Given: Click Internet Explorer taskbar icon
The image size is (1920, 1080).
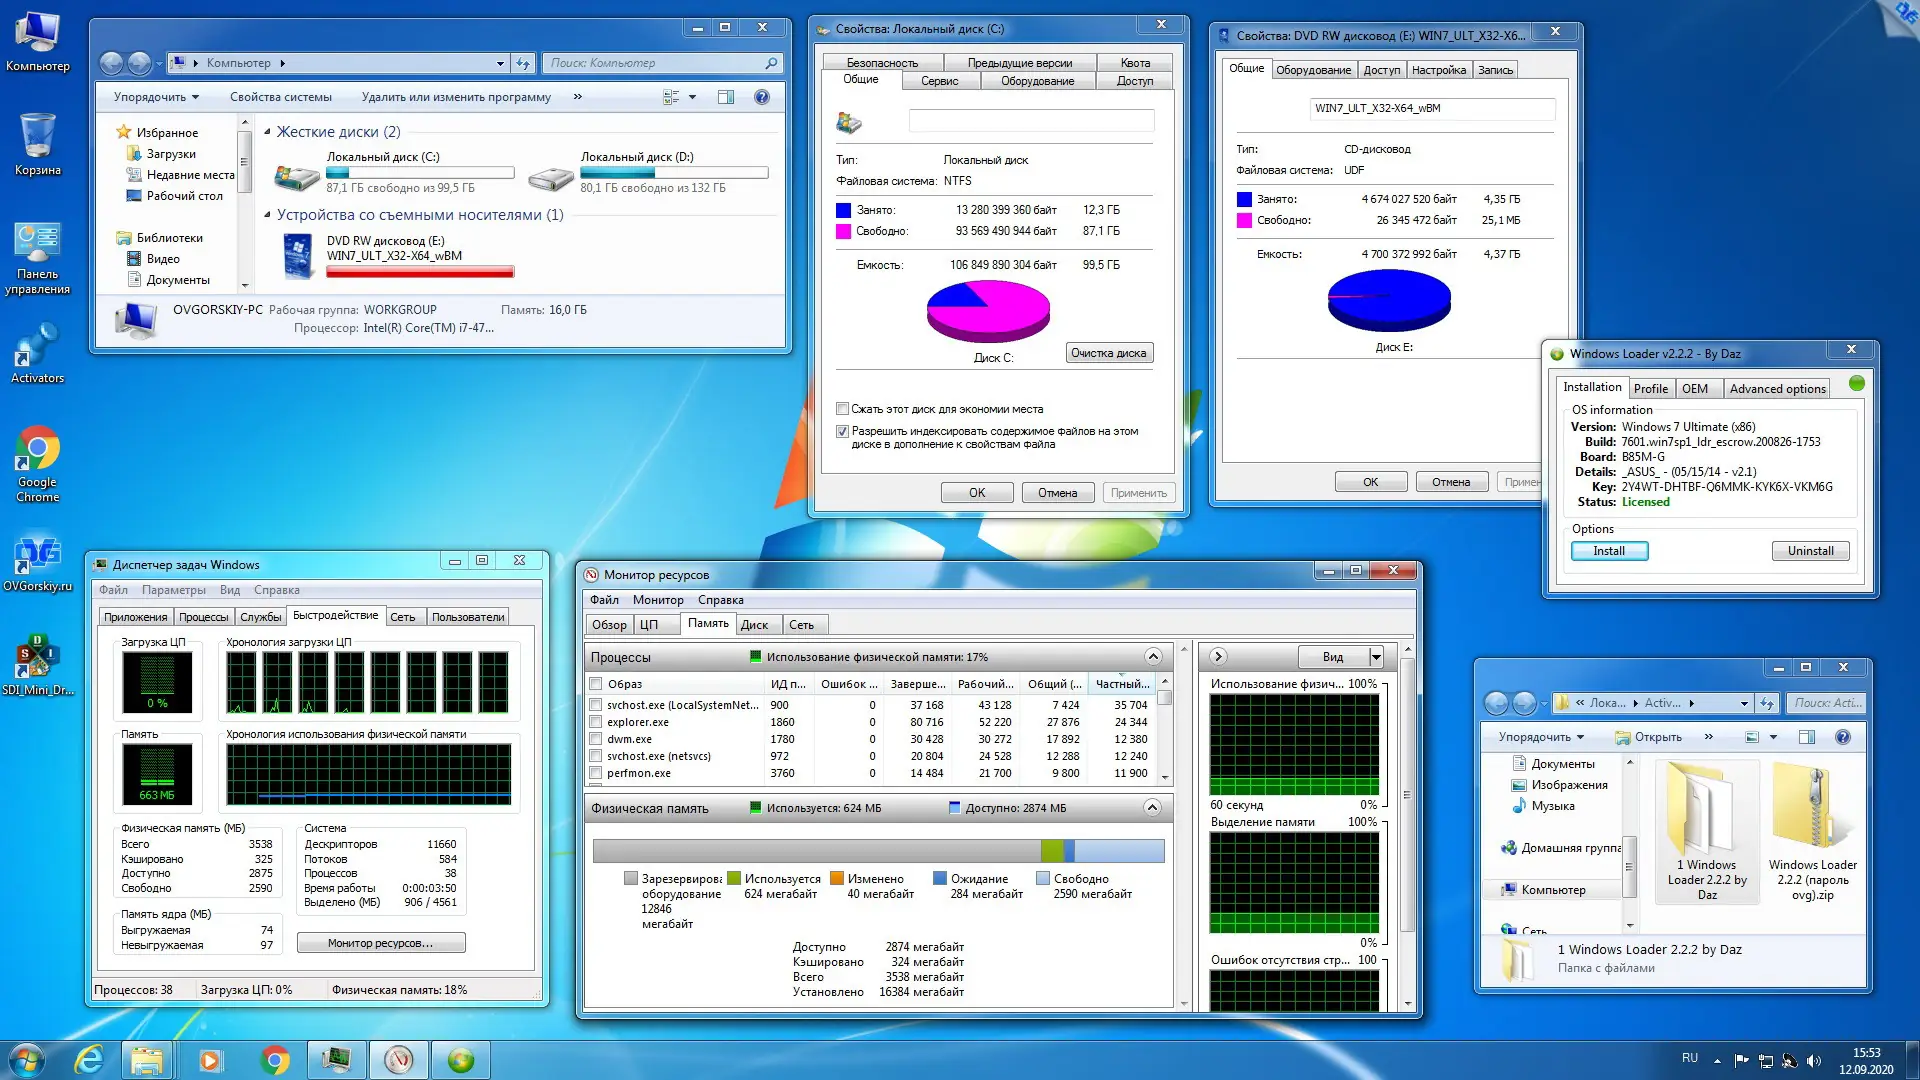Looking at the screenshot, I should point(89,1059).
